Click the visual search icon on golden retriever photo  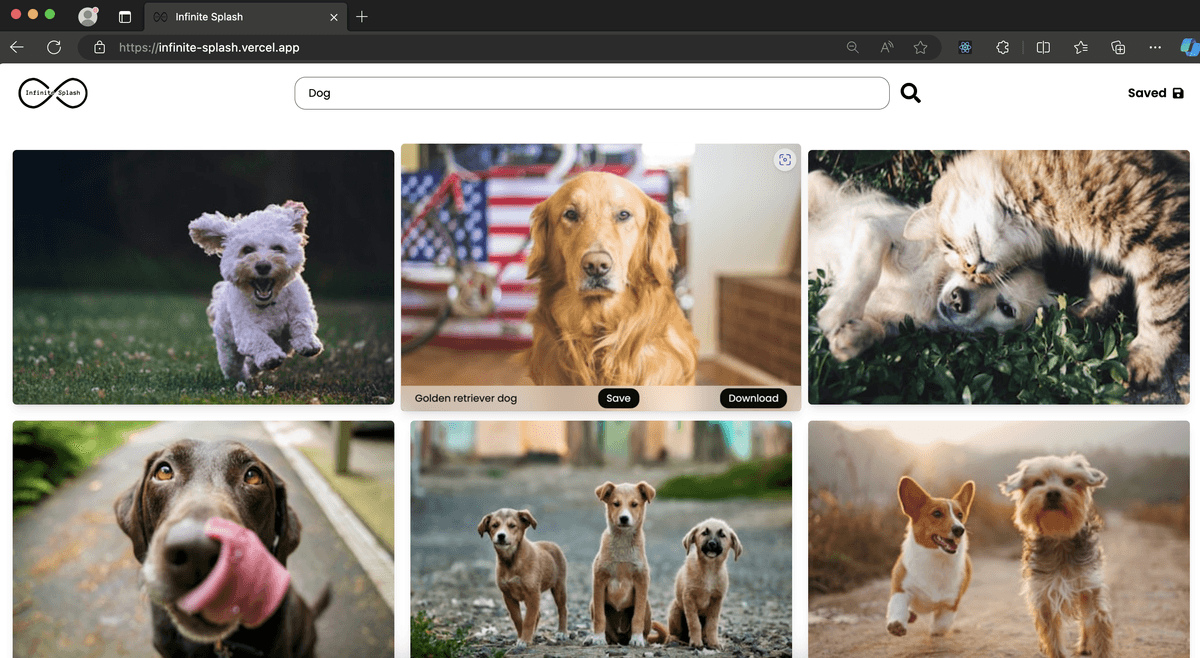point(785,159)
